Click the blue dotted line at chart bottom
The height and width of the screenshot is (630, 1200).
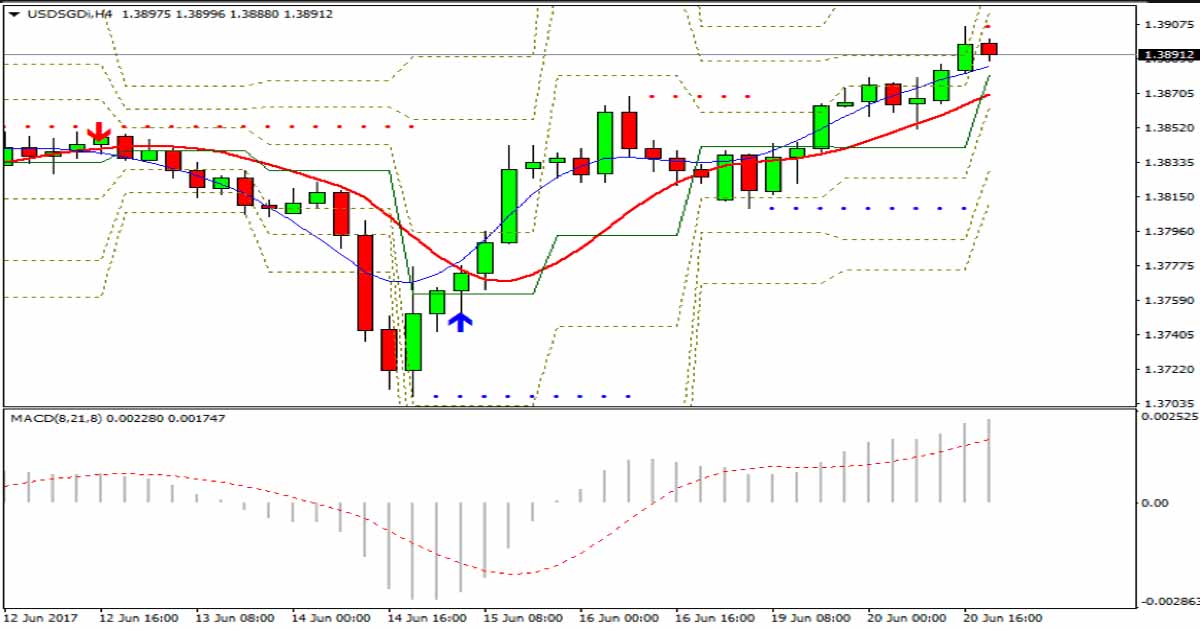coord(530,396)
